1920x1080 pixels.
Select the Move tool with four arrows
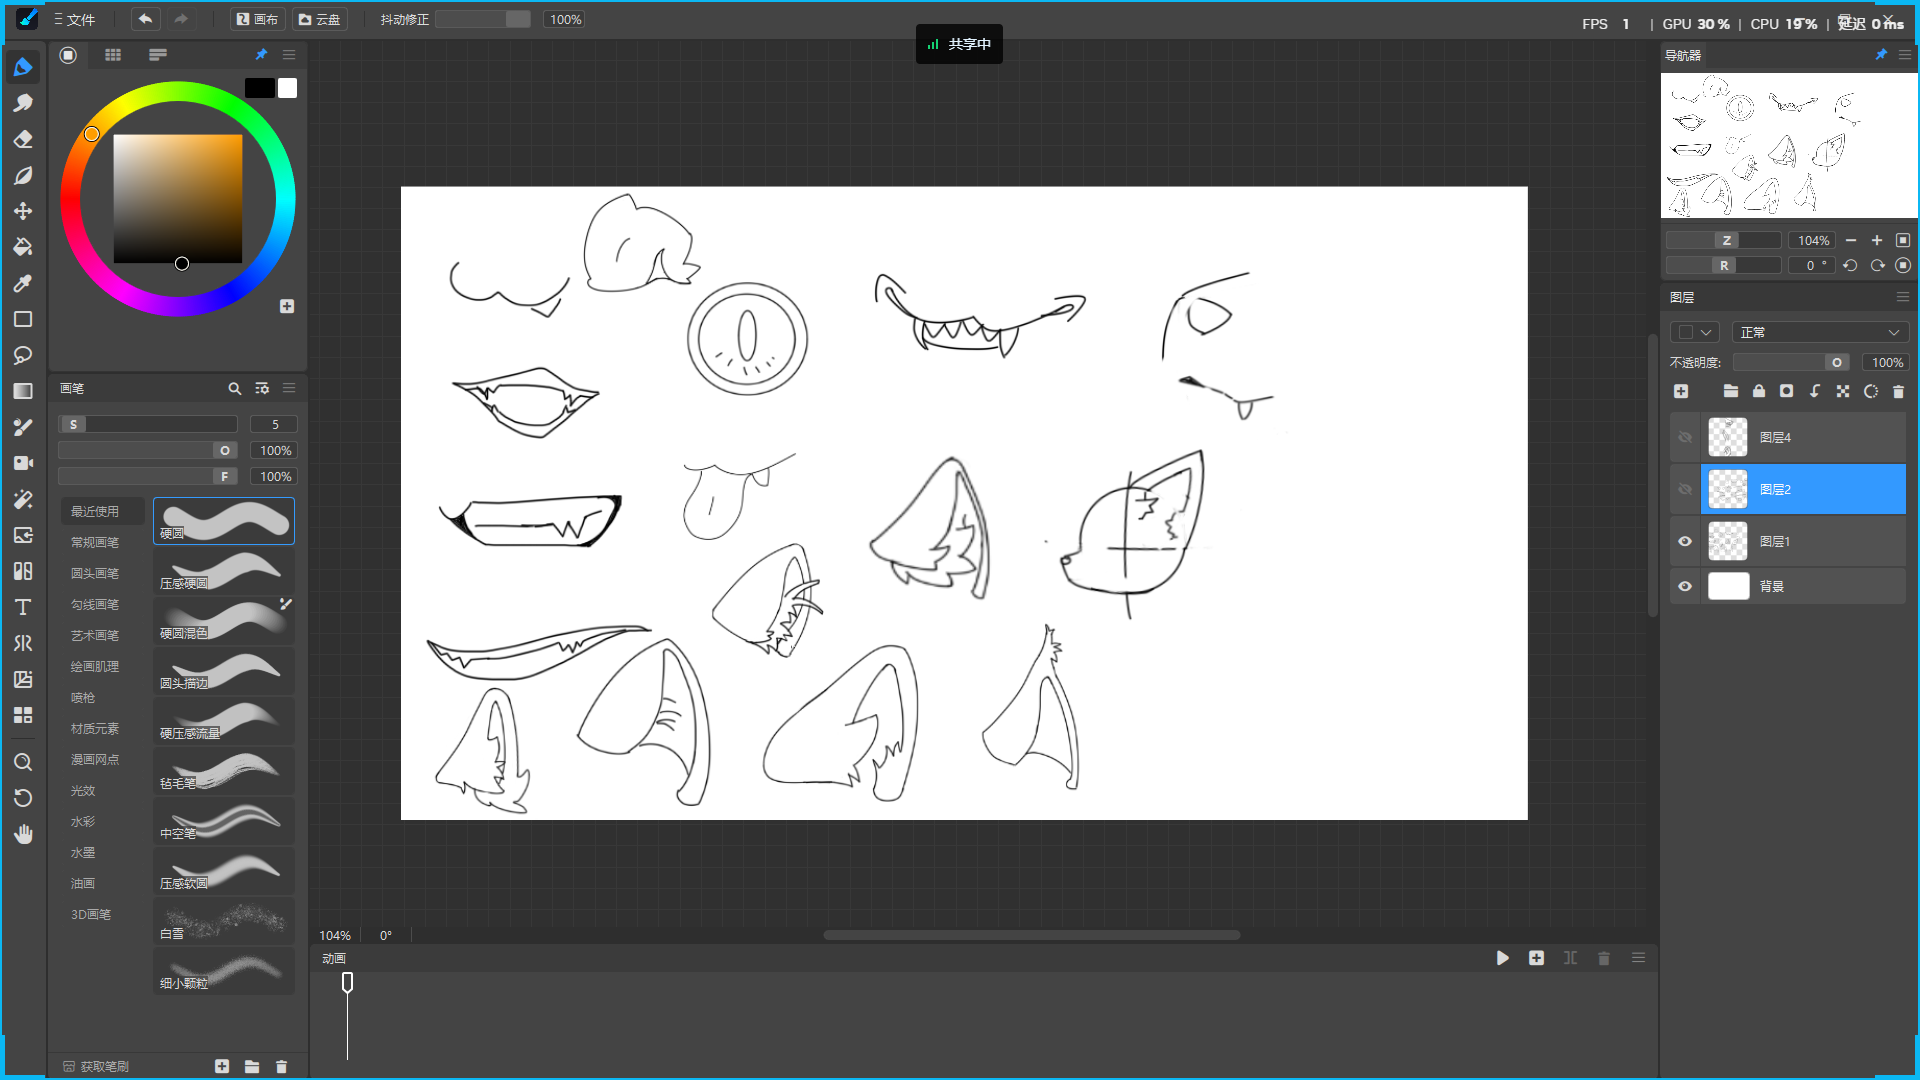pos(23,211)
